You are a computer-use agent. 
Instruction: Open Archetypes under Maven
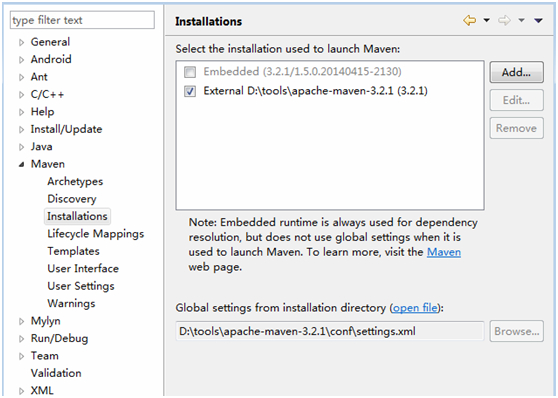click(x=75, y=181)
